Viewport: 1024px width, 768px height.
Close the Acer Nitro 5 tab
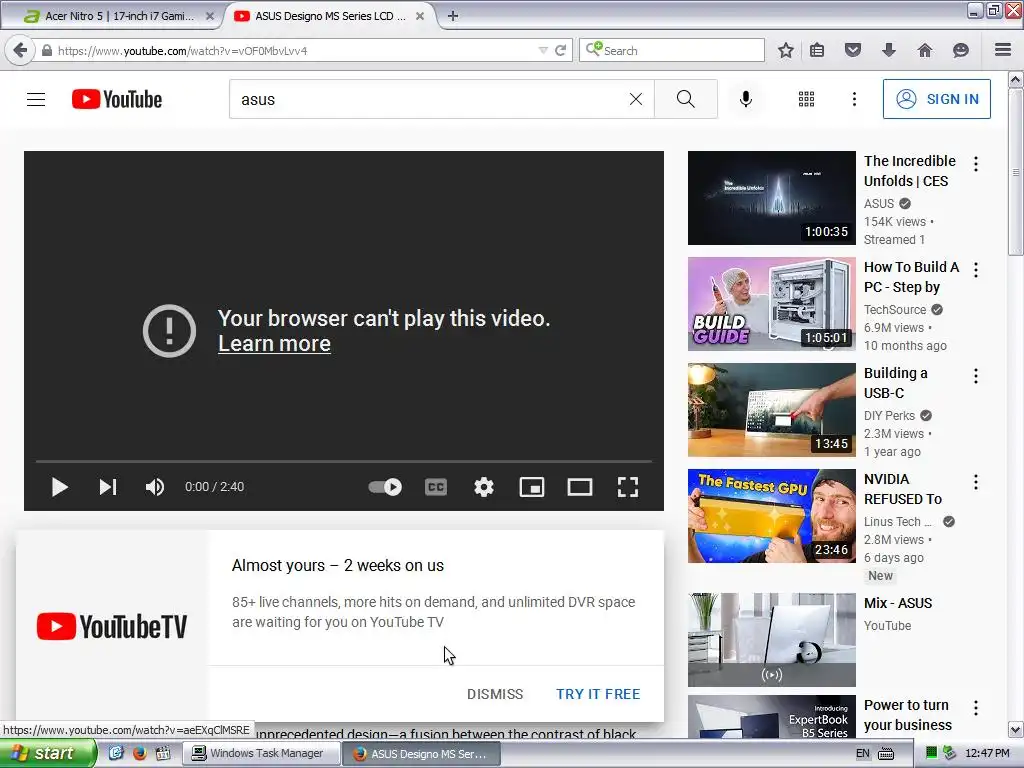[210, 16]
